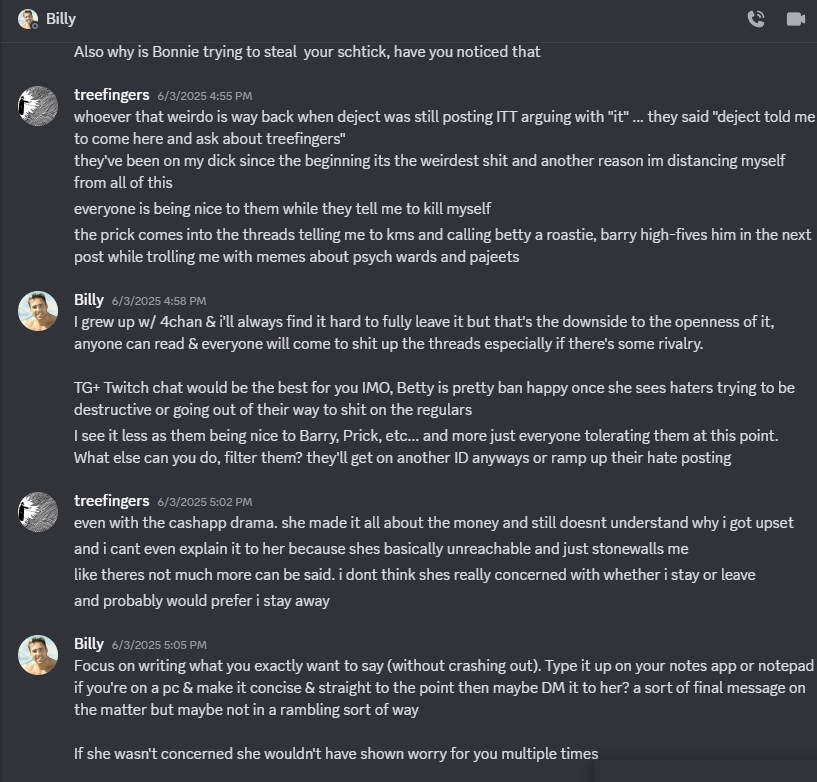
Task: Click the 6/3/2025 4:58 PM timestamp
Action: (158, 301)
